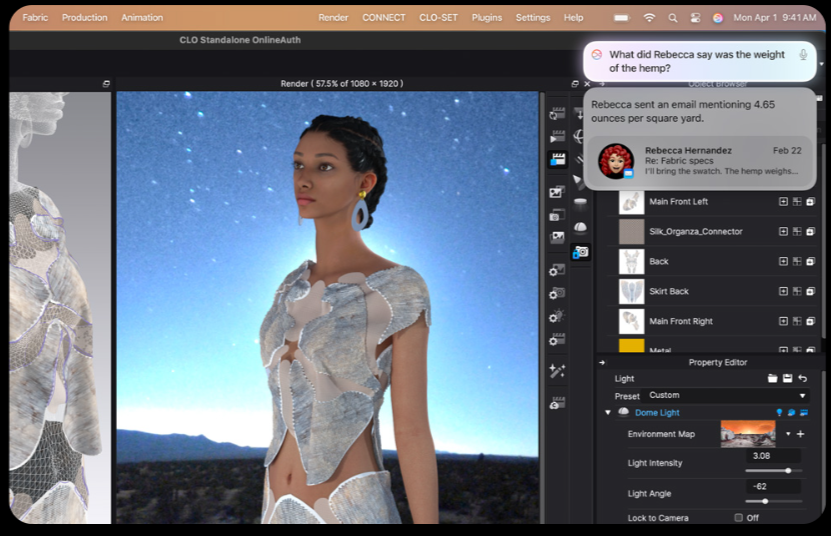Image resolution: width=831 pixels, height=536 pixels.
Task: Open the Animation menu
Action: [142, 17]
